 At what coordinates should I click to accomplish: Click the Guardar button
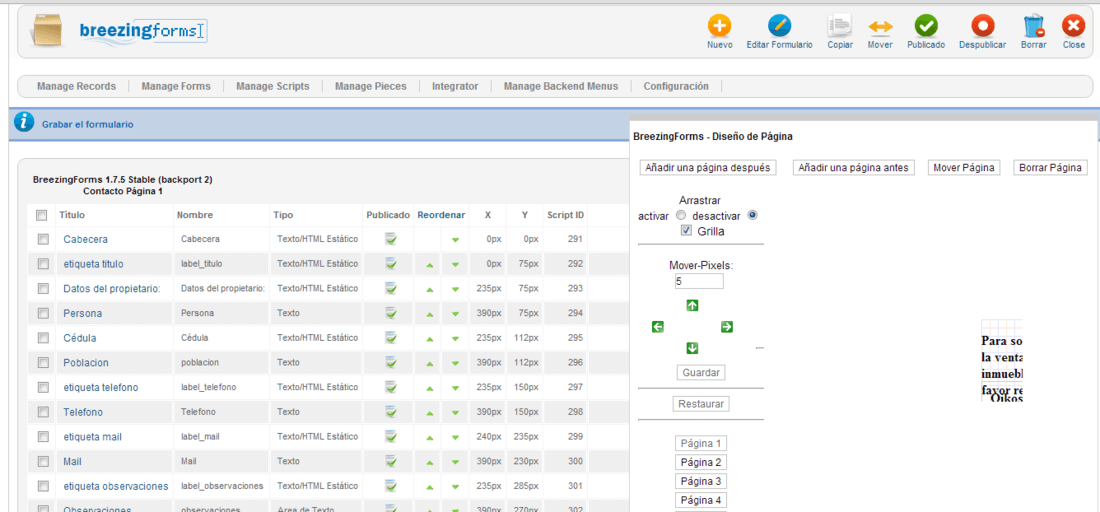(701, 372)
